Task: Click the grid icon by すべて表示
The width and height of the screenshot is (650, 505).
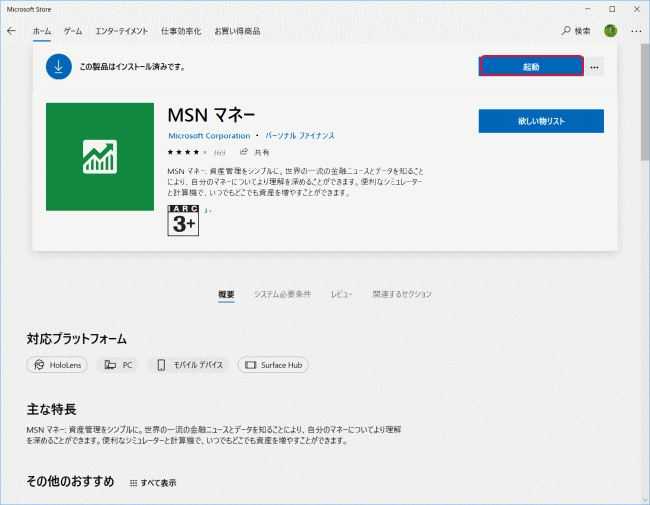Action: point(133,483)
